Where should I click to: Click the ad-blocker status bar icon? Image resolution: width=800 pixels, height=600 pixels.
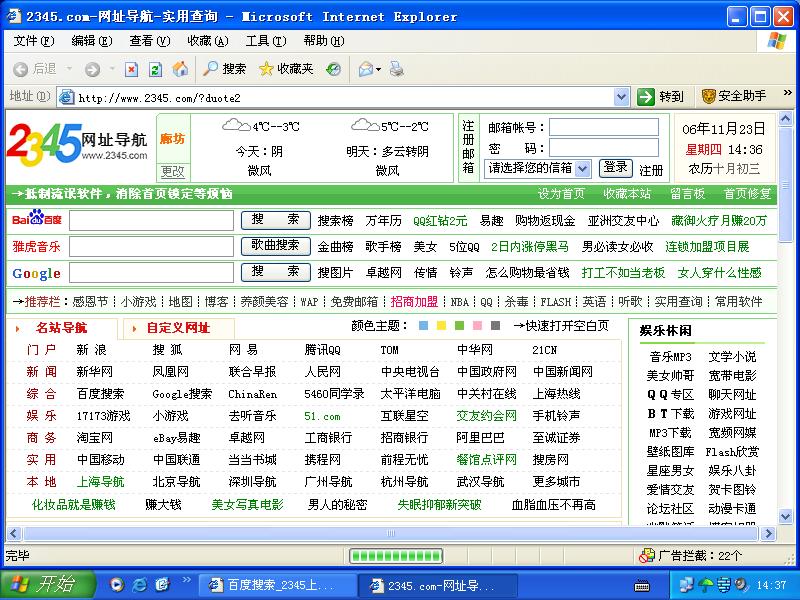[647, 556]
